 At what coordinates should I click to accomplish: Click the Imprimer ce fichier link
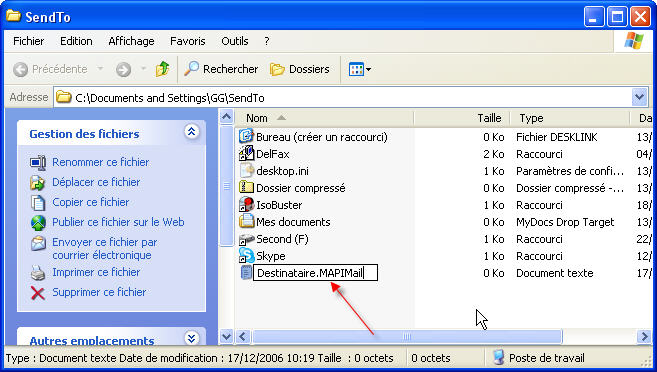coord(96,272)
